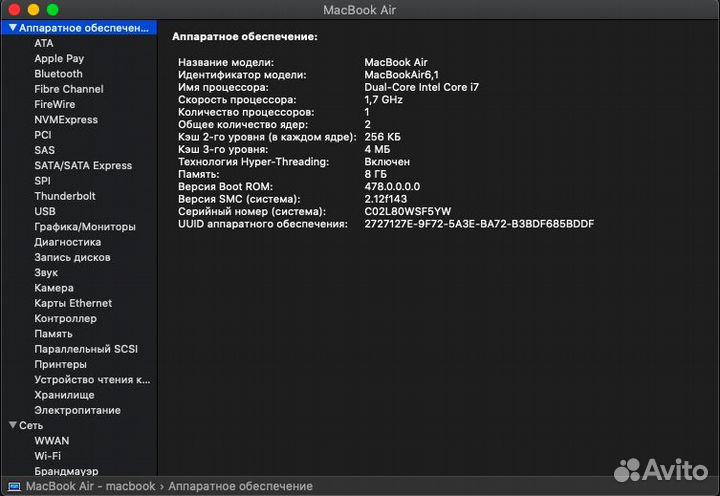Select Электропитание entry
The image size is (720, 496).
coord(77,410)
